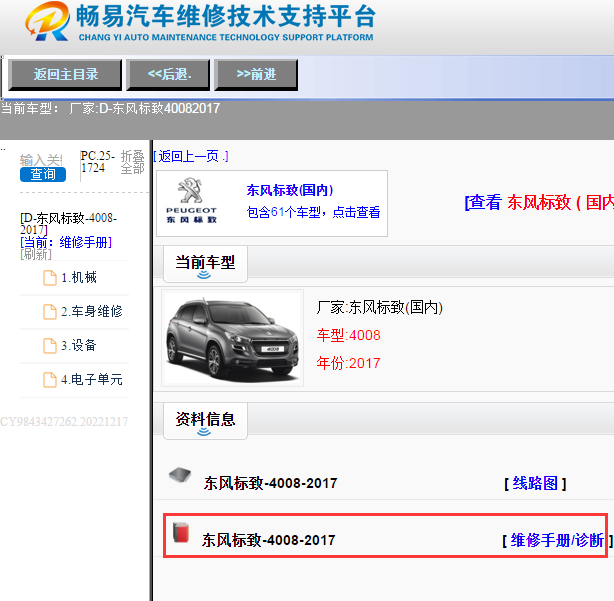Open the 线路图 link

535,484
